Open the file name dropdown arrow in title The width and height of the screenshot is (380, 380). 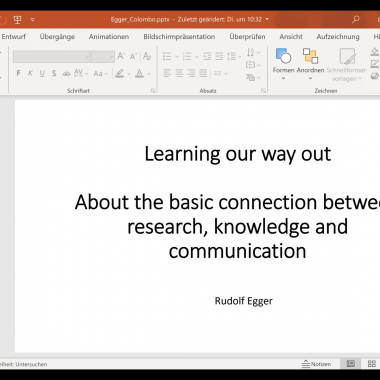(267, 19)
